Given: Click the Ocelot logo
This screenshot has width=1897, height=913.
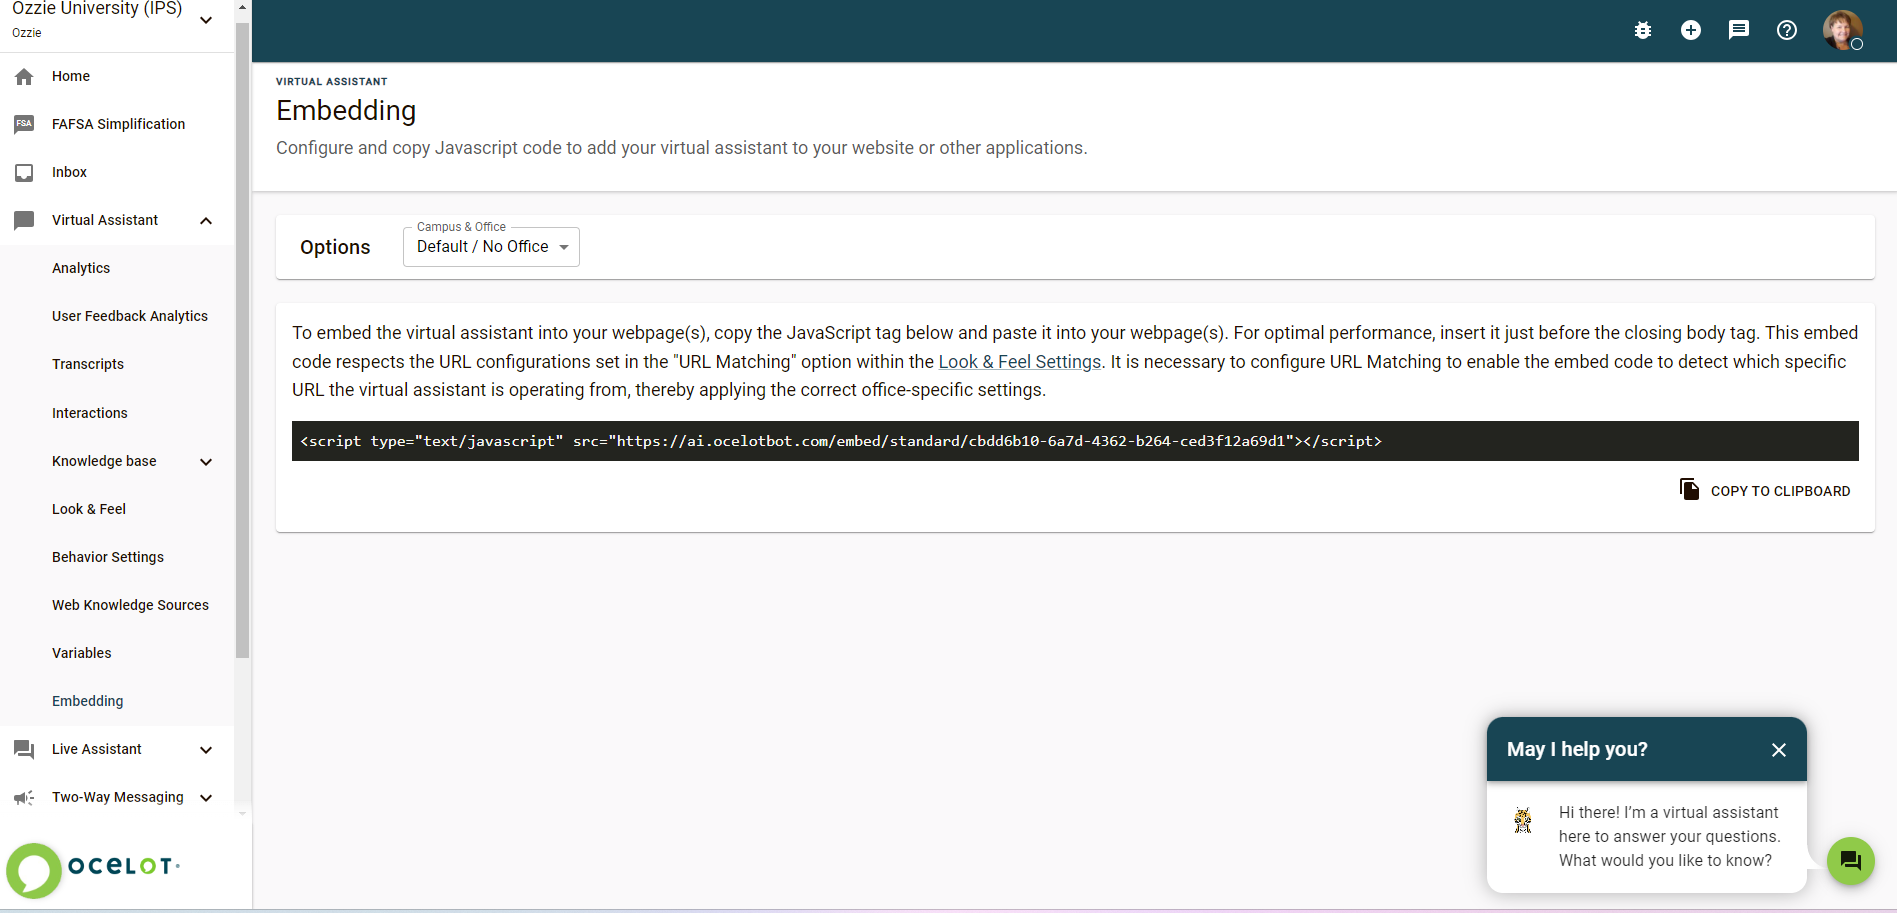Looking at the screenshot, I should [x=94, y=870].
